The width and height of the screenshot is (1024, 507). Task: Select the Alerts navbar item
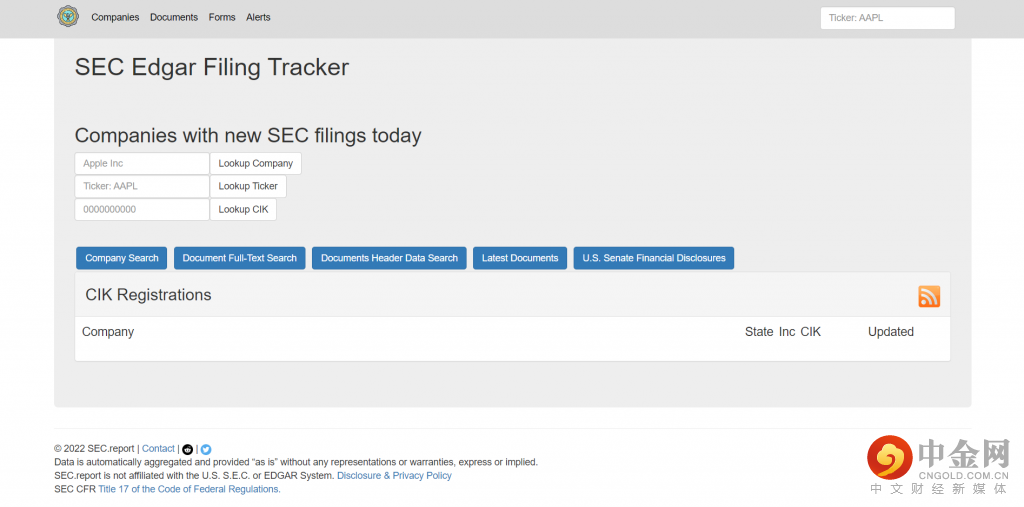pyautogui.click(x=258, y=17)
